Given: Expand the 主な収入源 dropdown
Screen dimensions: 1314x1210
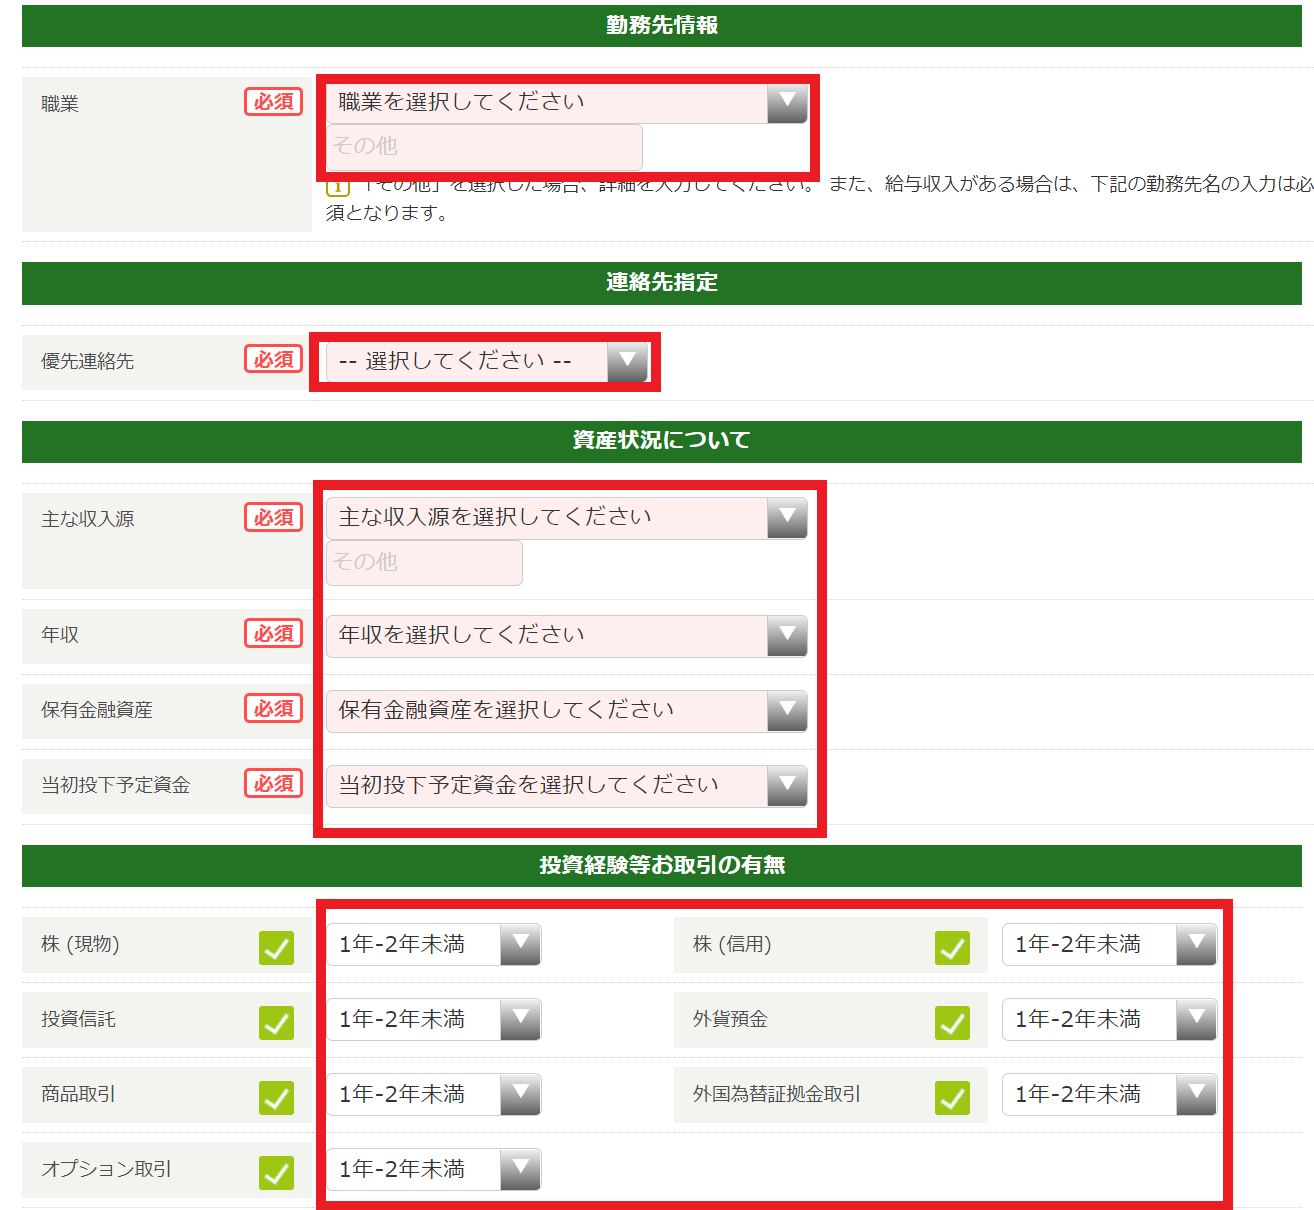Looking at the screenshot, I should click(566, 518).
